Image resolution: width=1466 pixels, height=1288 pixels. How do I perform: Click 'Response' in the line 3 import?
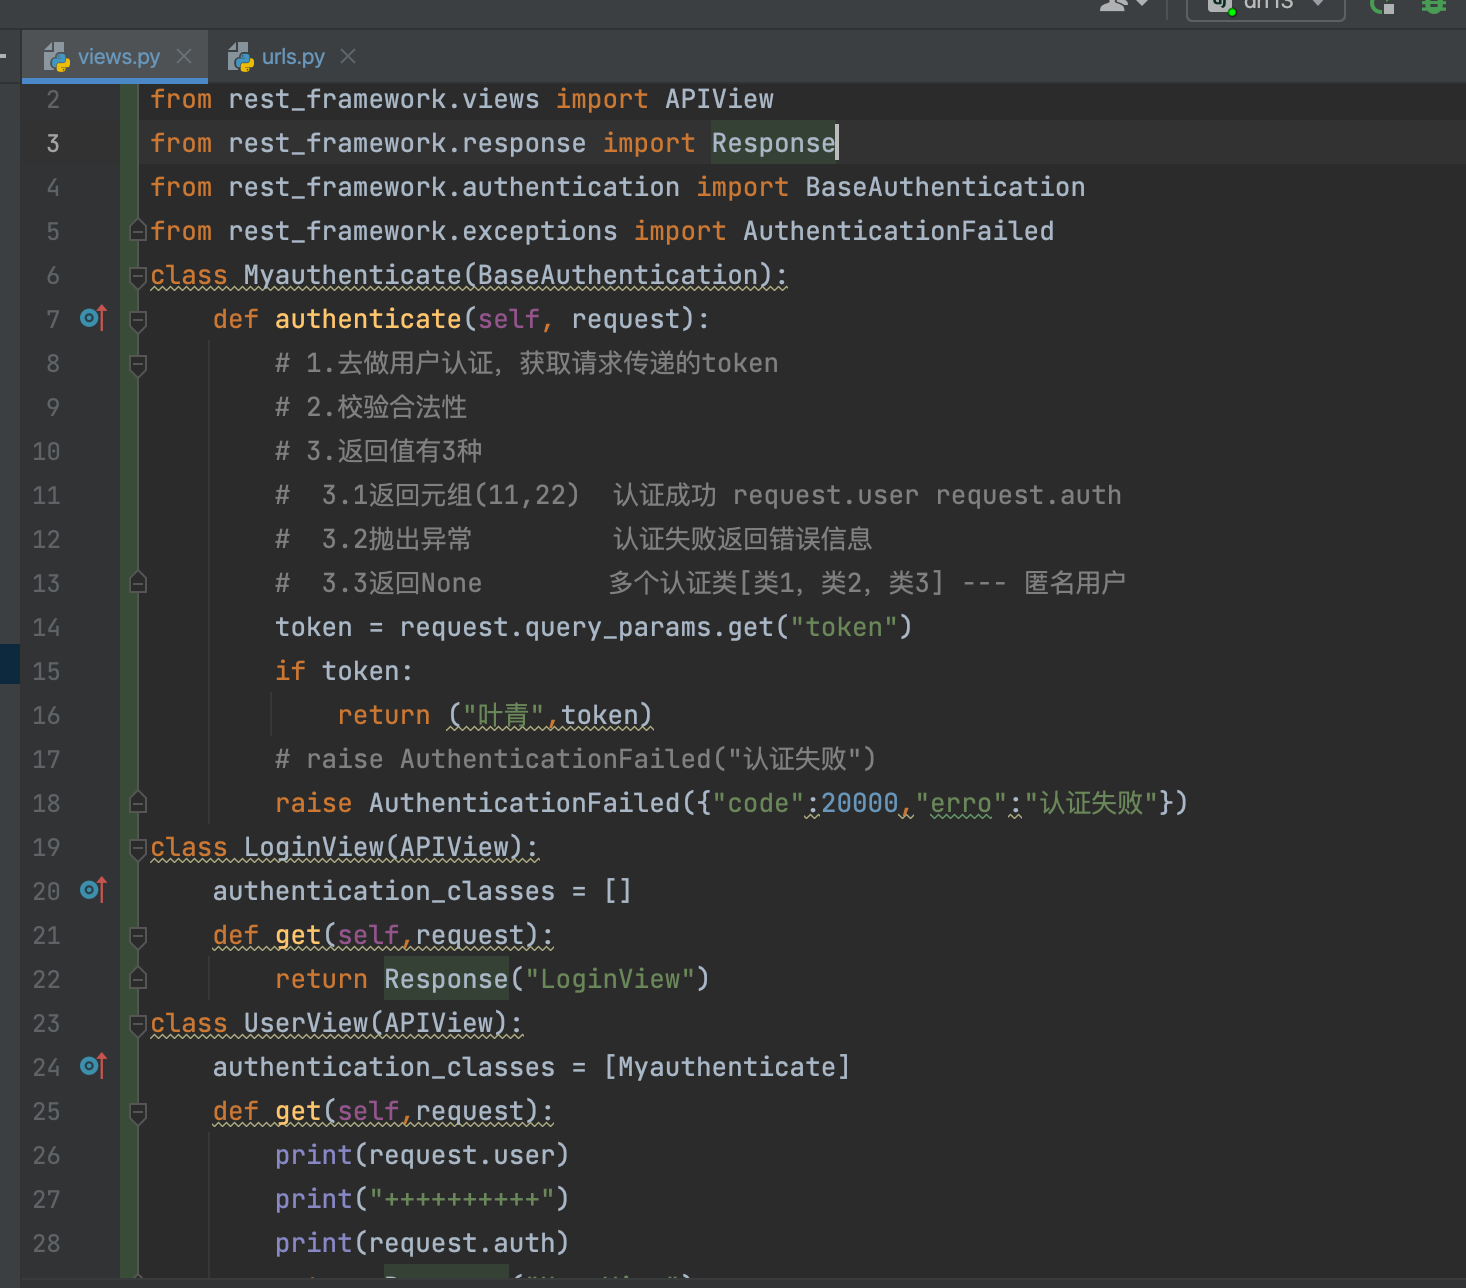pyautogui.click(x=773, y=143)
